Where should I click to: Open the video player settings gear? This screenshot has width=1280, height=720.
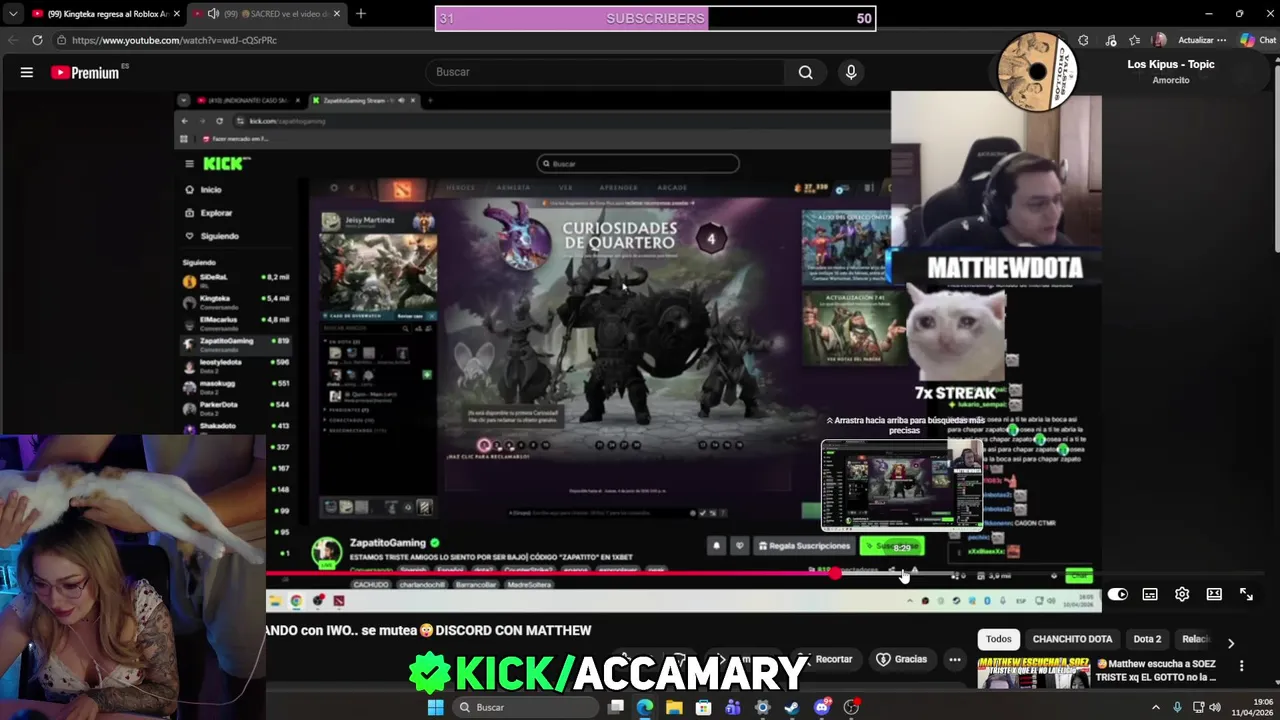pyautogui.click(x=1182, y=594)
